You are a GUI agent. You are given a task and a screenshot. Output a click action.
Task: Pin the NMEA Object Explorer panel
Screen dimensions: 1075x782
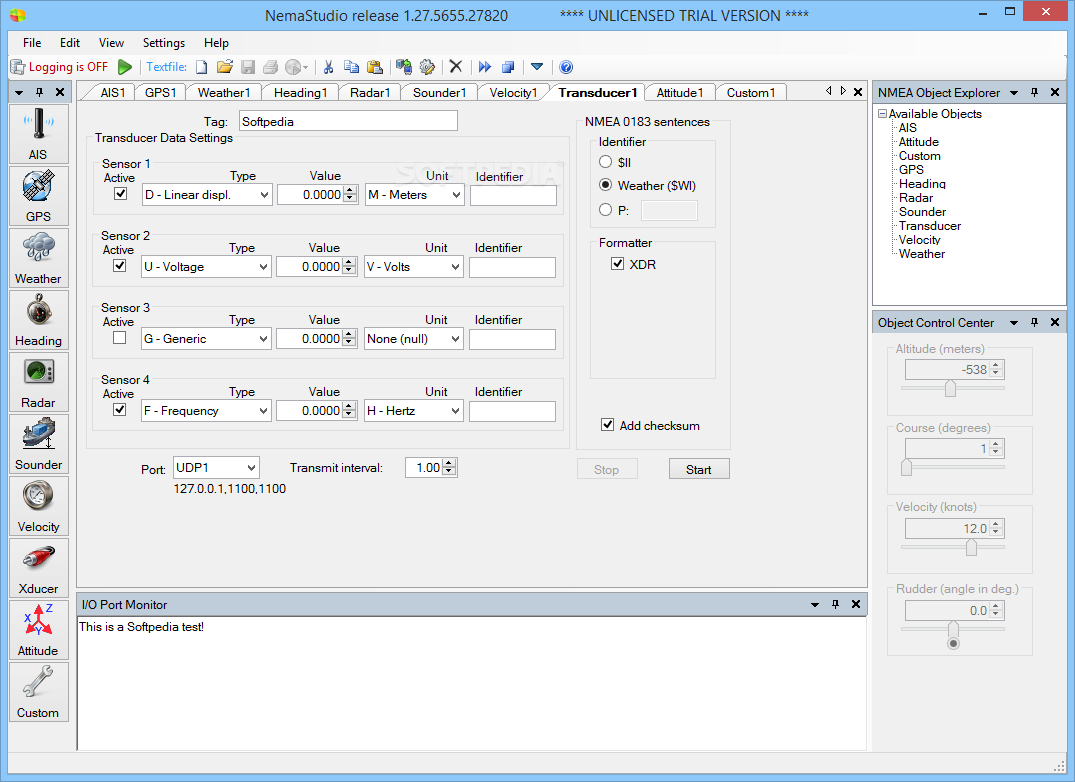point(1035,92)
